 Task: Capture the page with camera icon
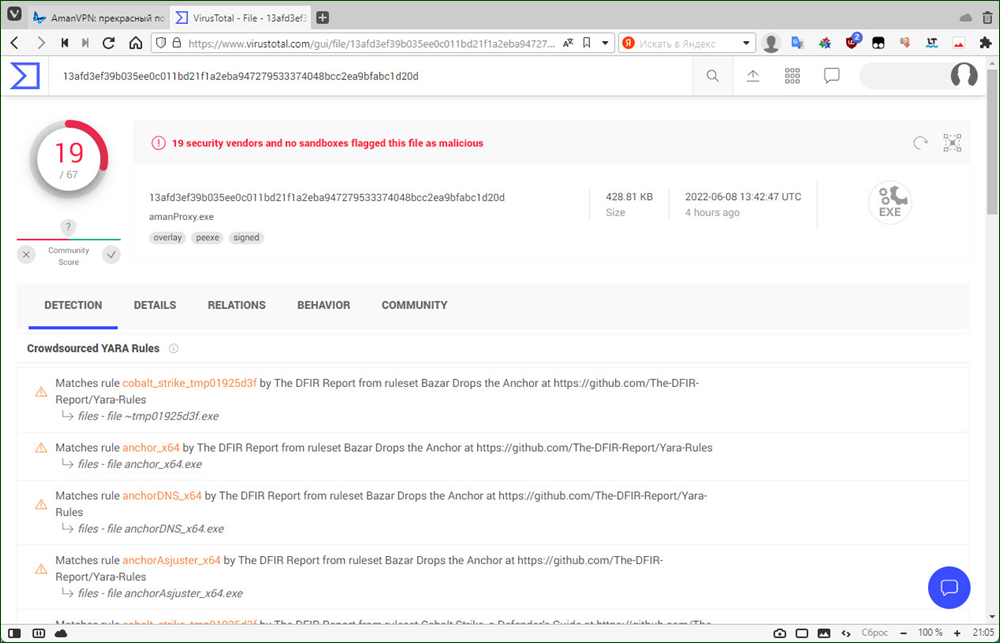click(779, 633)
